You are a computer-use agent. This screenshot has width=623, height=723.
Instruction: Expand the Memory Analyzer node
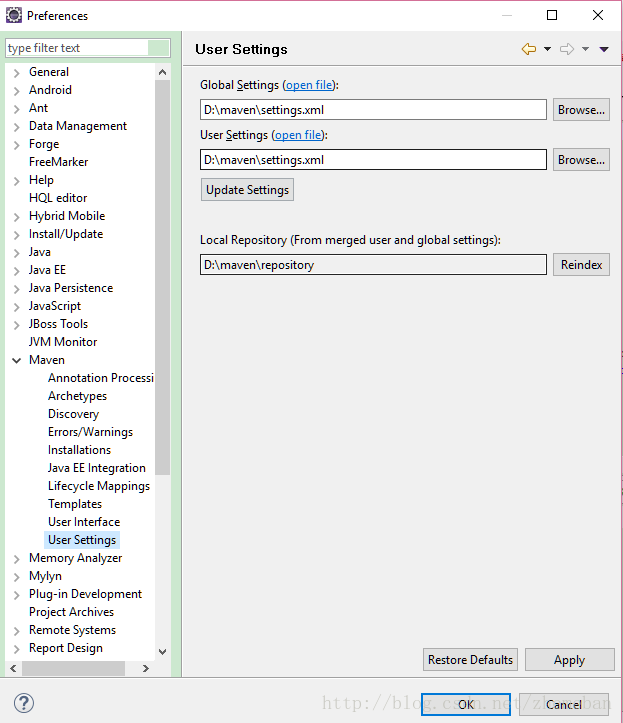(17, 558)
